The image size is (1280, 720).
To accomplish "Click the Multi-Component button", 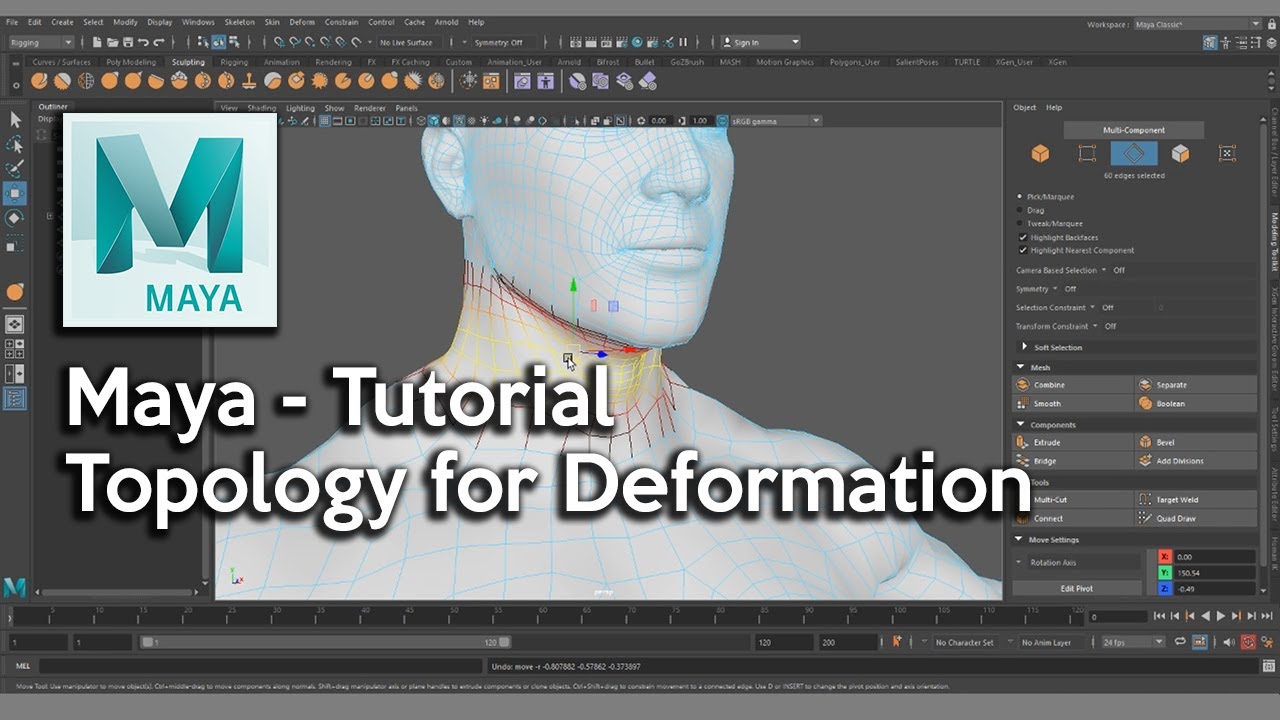I will pos(1134,130).
